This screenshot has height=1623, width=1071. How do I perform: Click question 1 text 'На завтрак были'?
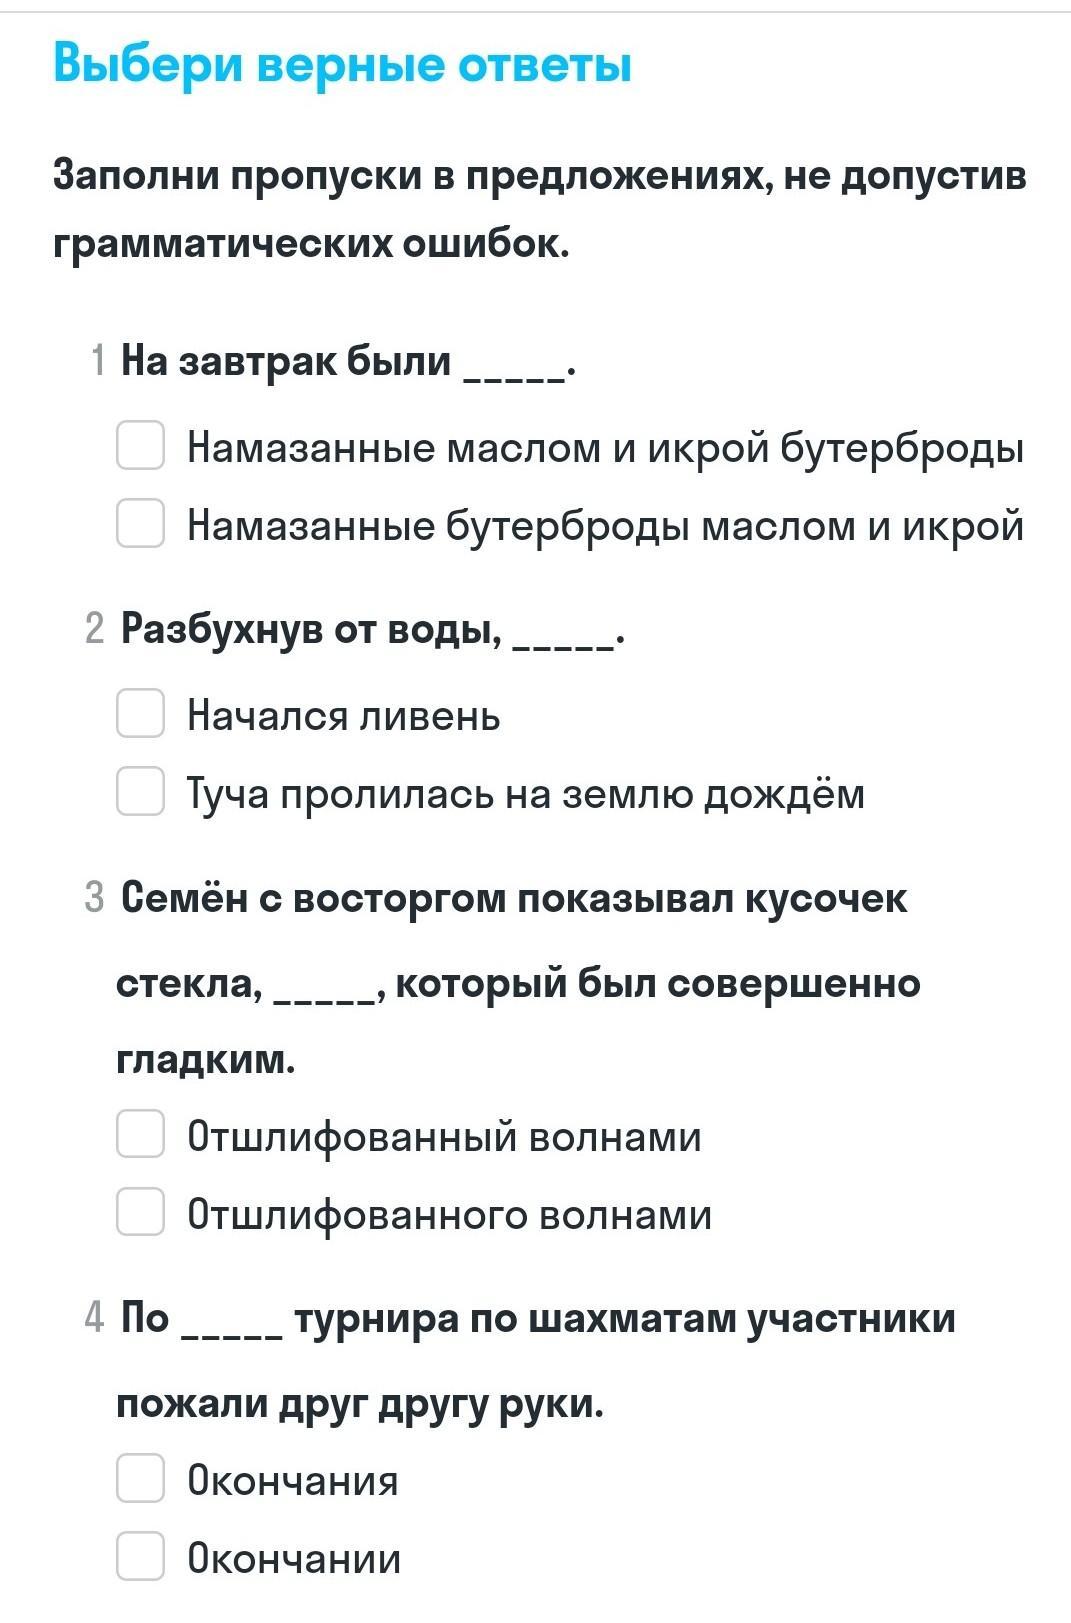click(286, 360)
